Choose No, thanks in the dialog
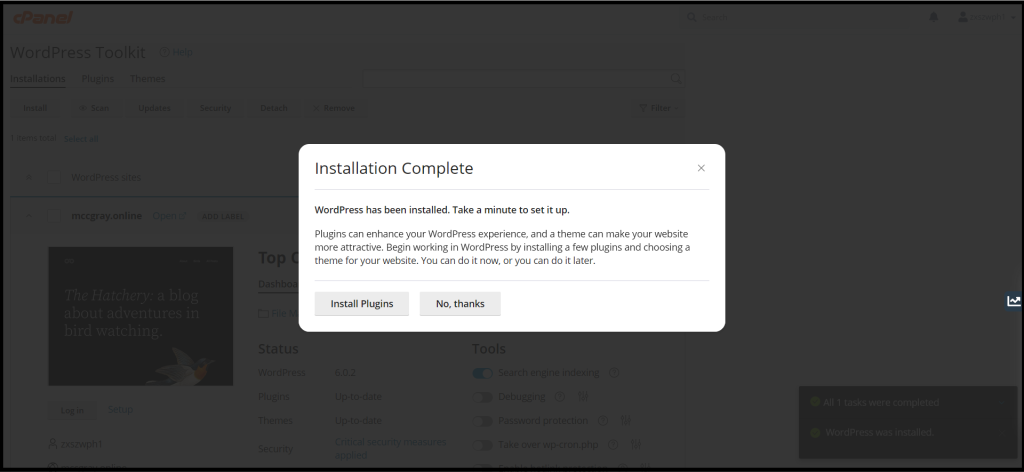Screen dimensions: 1024x472 coord(460,304)
